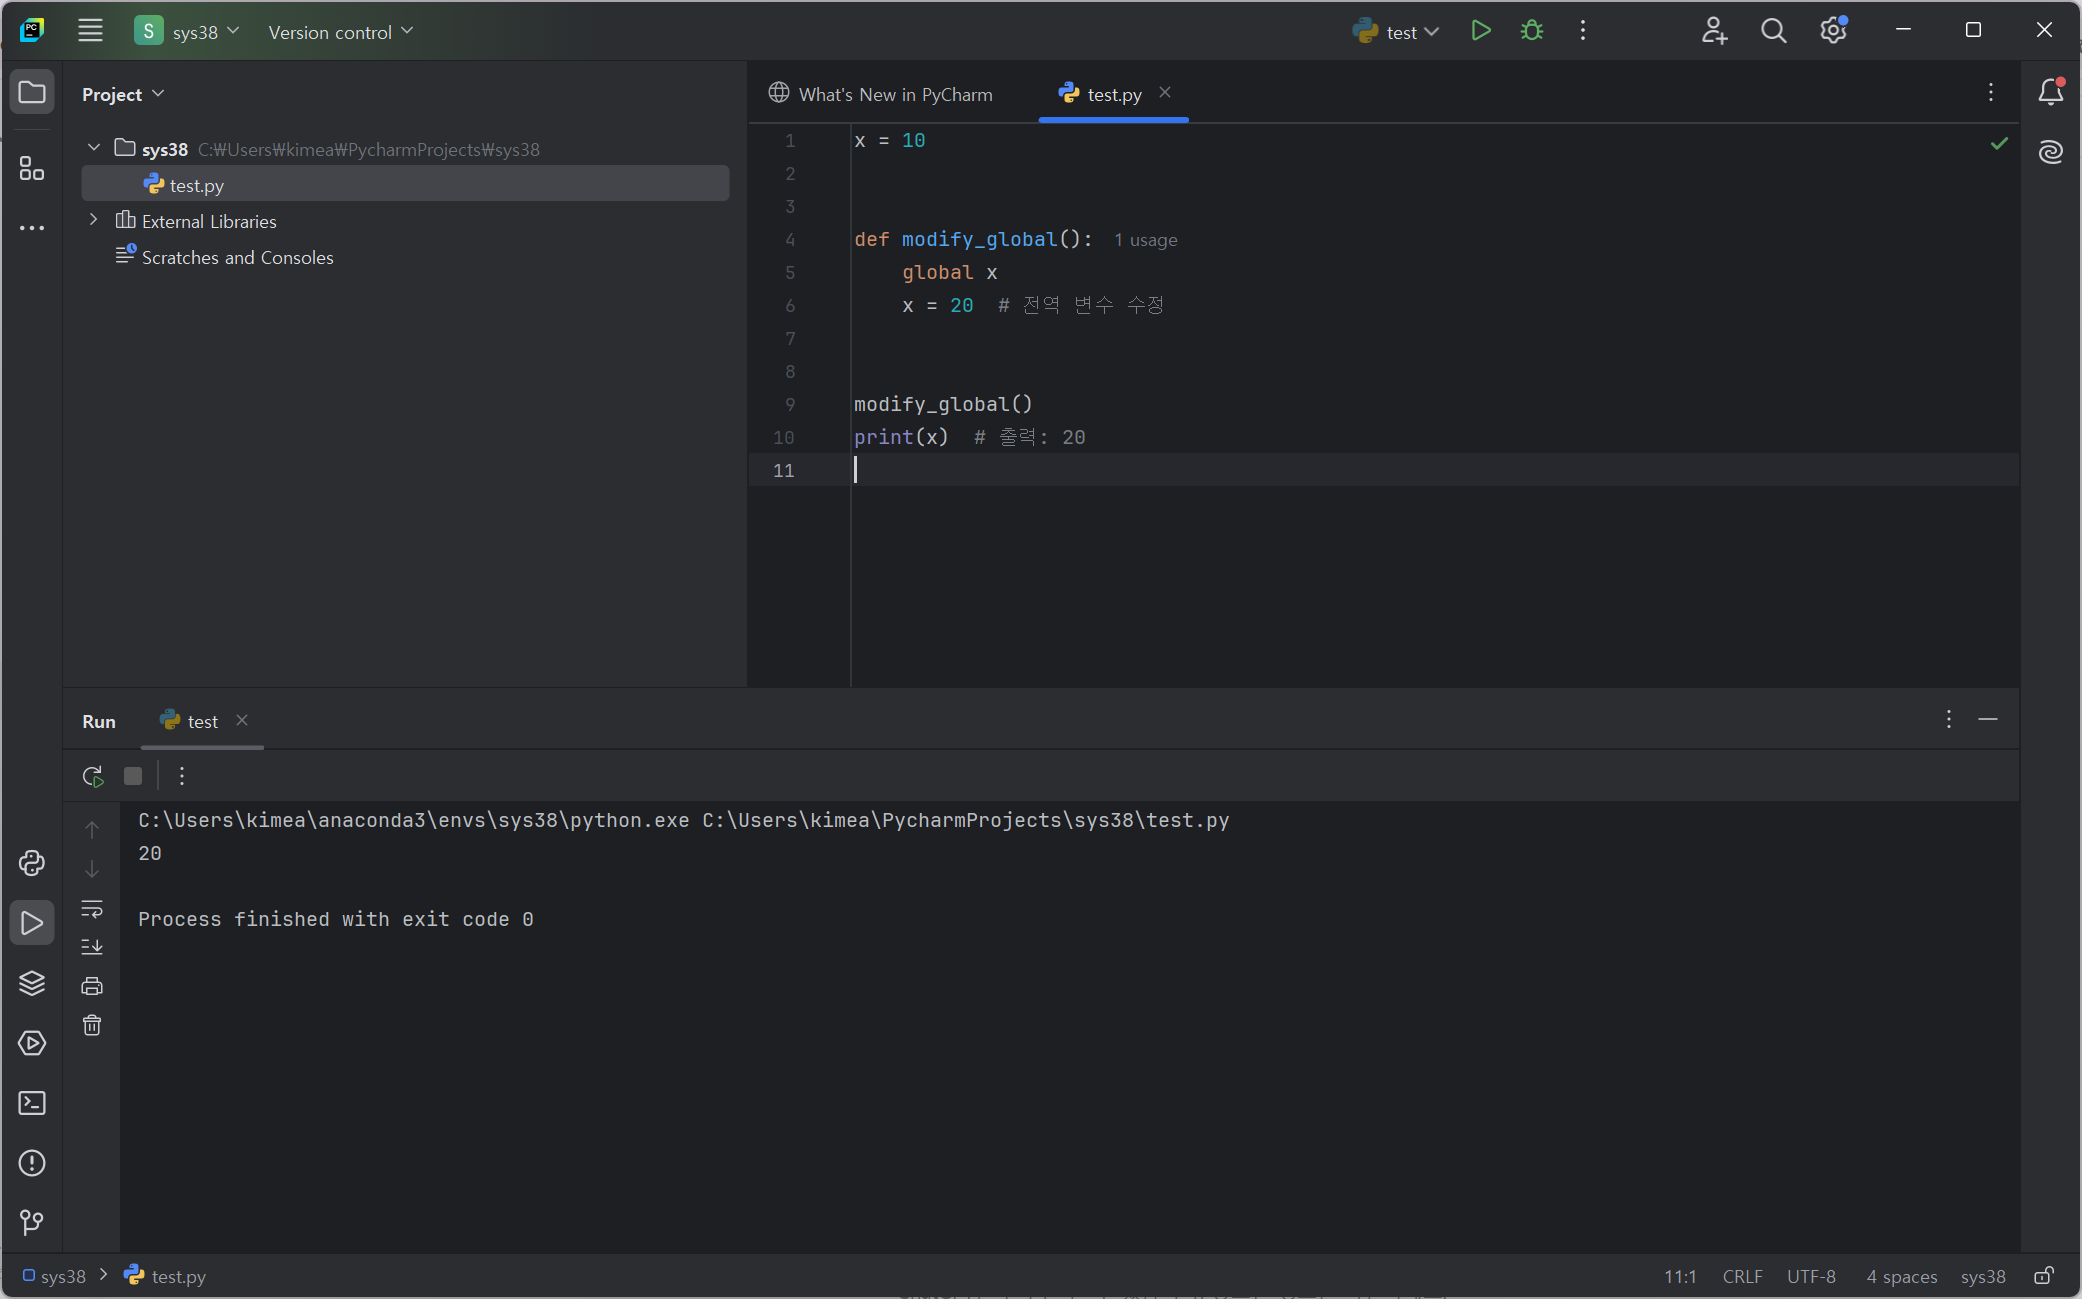The width and height of the screenshot is (2082, 1299).
Task: Collapse the sys38 project folder
Action: [x=94, y=148]
